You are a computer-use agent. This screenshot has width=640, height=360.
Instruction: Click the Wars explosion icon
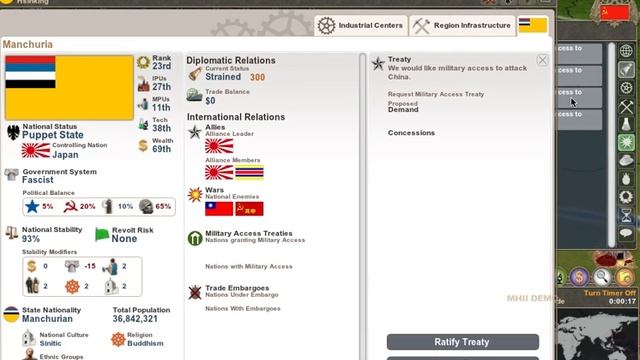pyautogui.click(x=195, y=194)
